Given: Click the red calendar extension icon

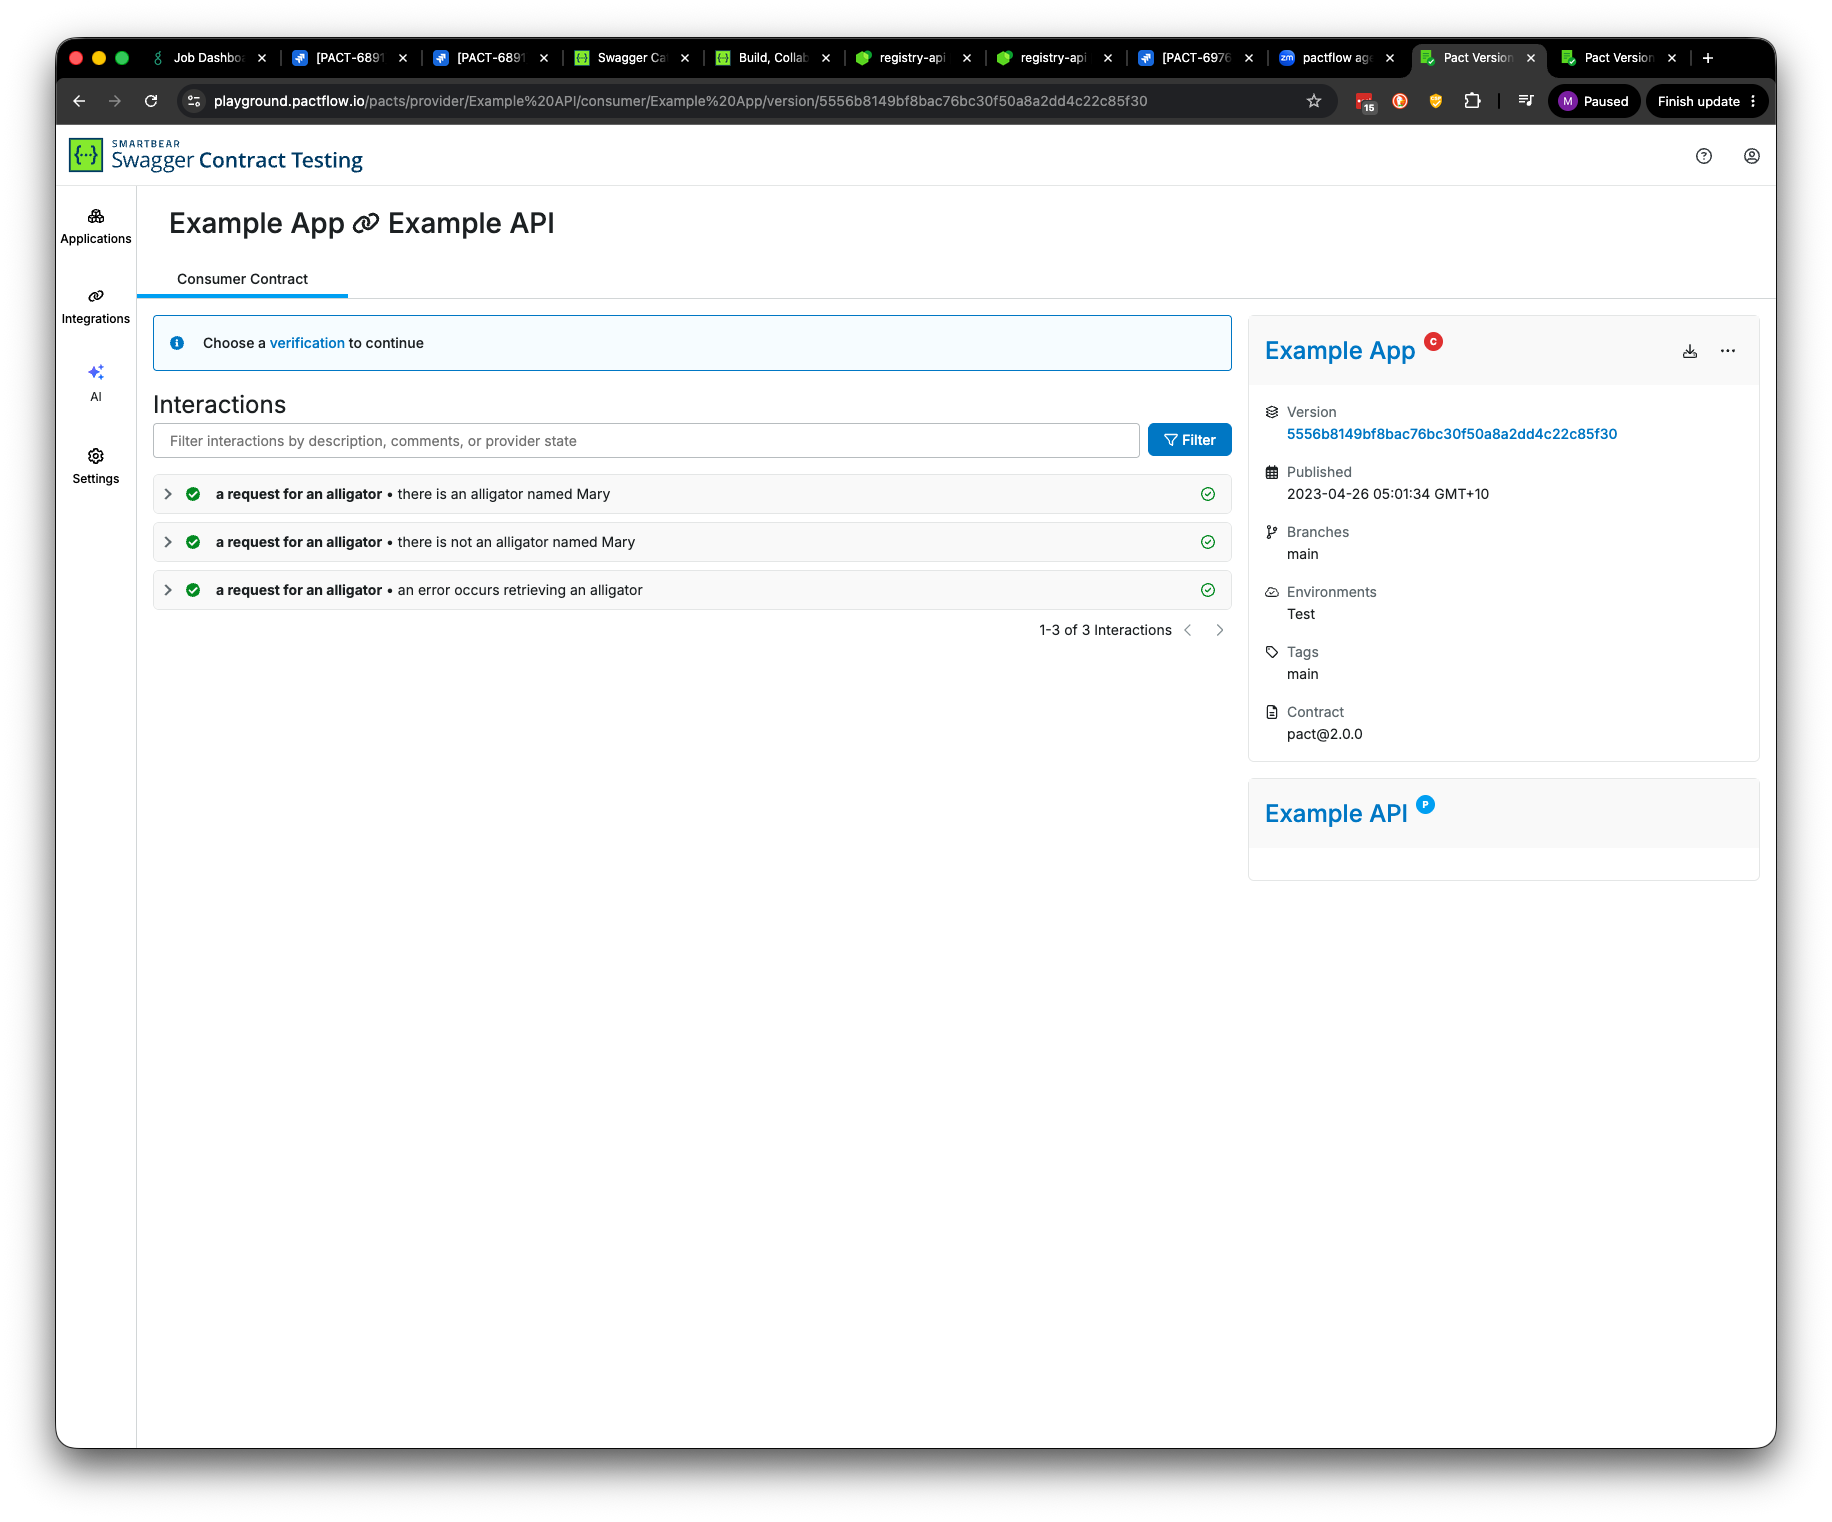Looking at the screenshot, I should (x=1365, y=101).
